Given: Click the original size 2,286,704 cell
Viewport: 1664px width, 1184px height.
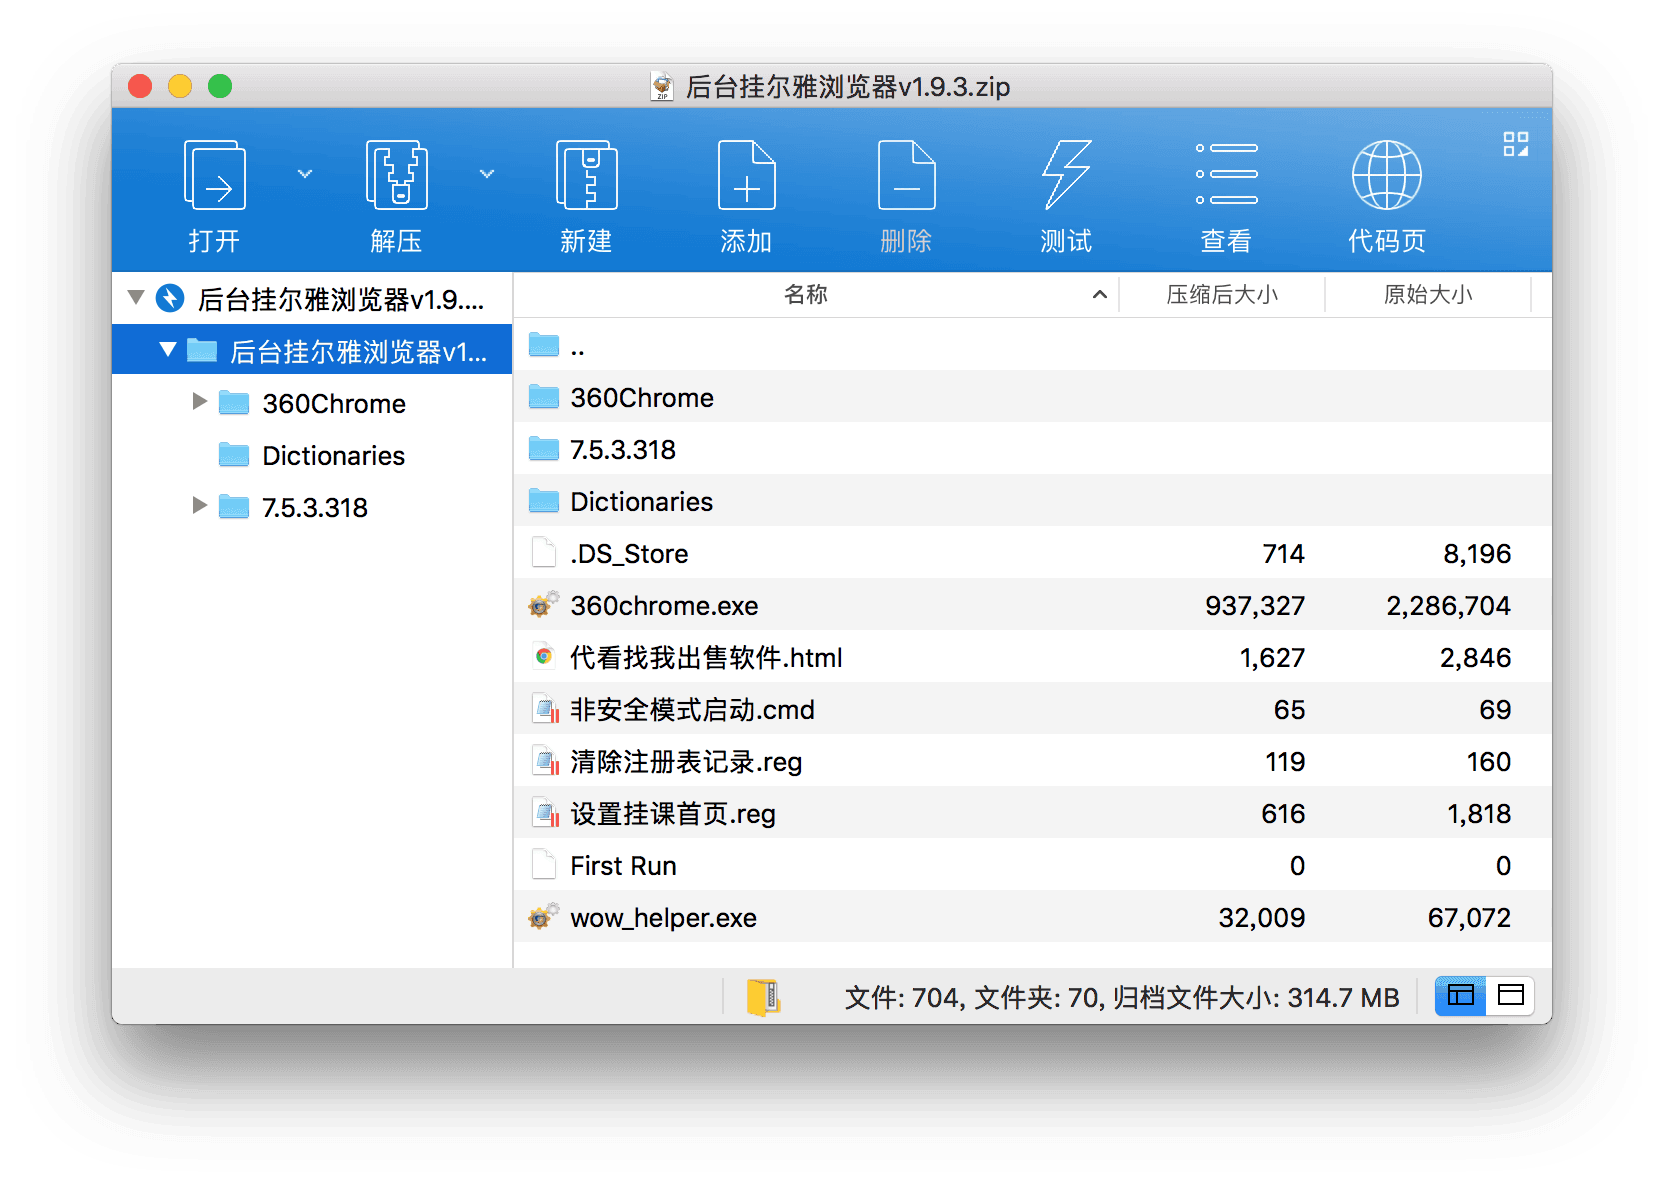Looking at the screenshot, I should click(1448, 606).
